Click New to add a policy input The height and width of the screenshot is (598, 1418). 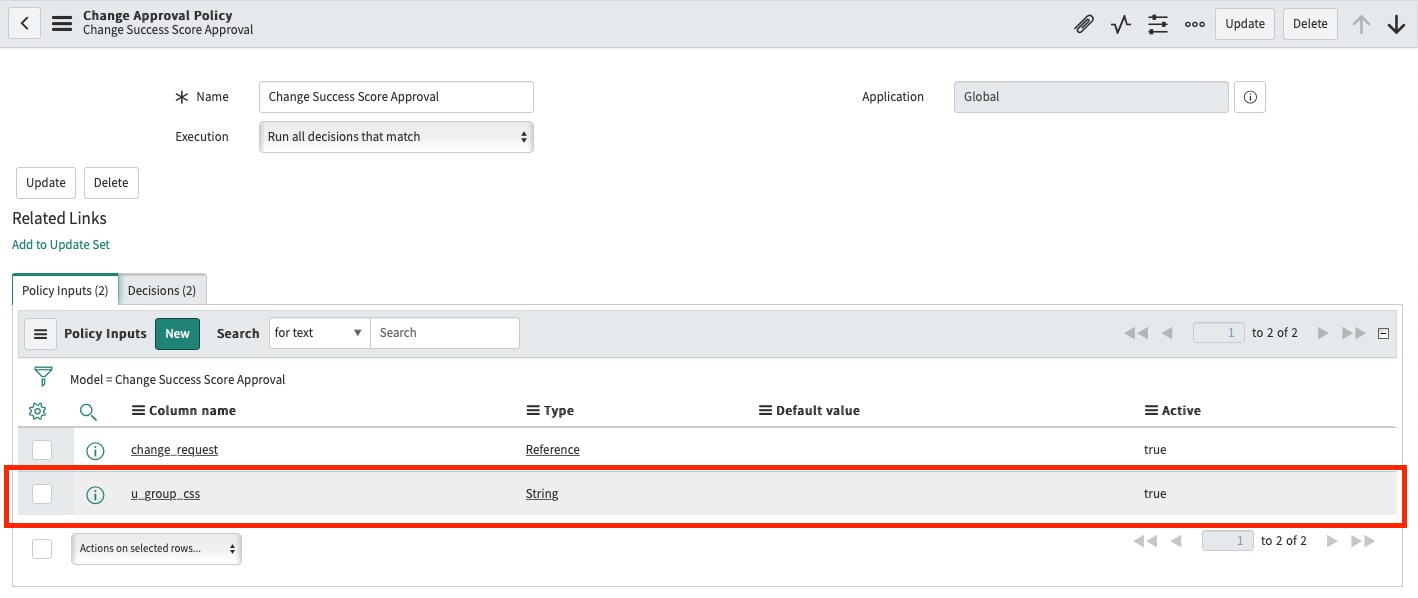click(177, 334)
